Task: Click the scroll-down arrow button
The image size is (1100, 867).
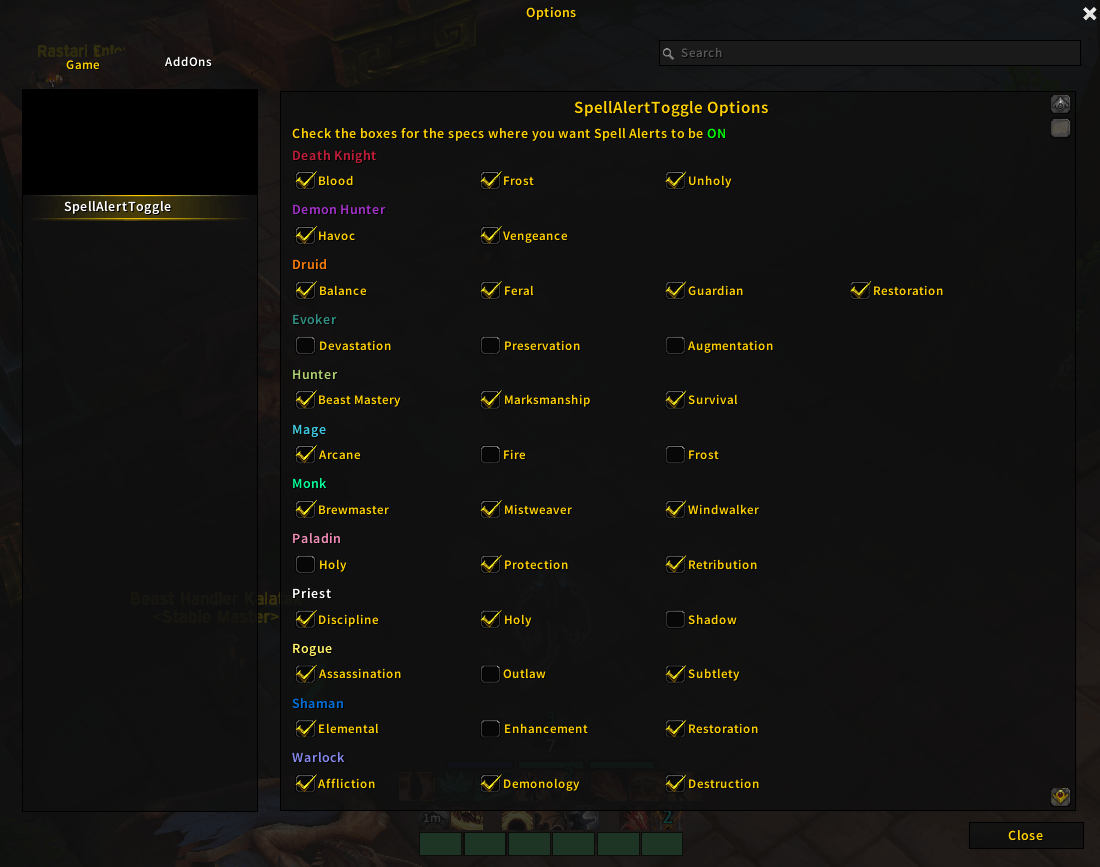Action: tap(1060, 796)
